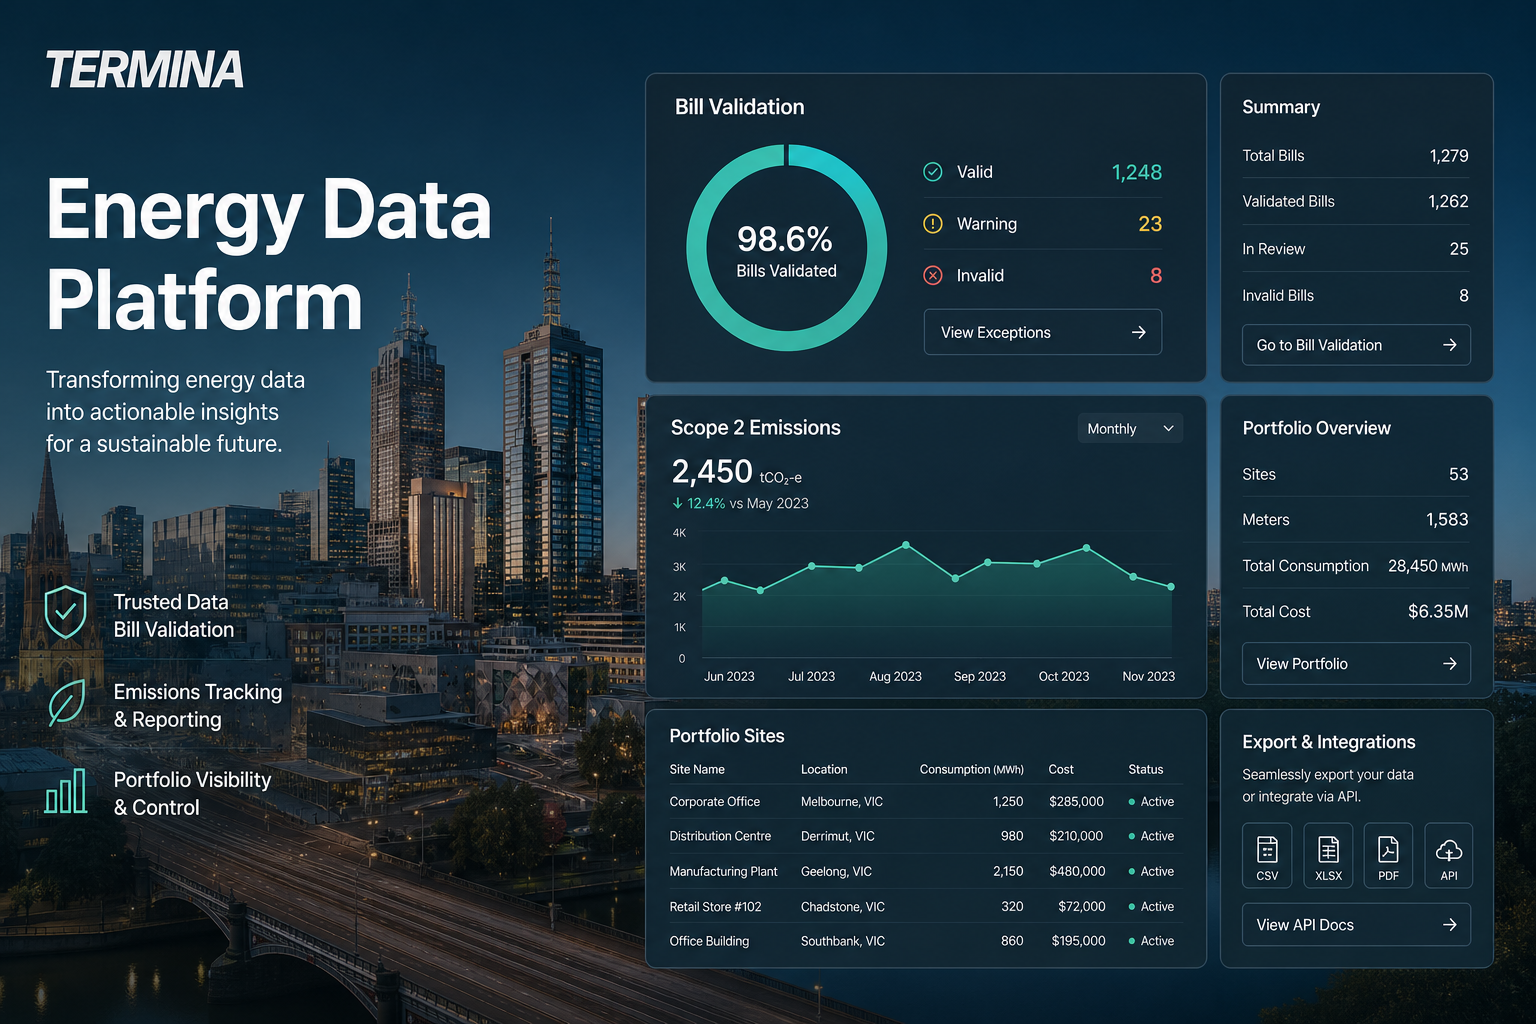1536x1024 pixels.
Task: Click the Valid count 1,248
Action: point(1137,172)
